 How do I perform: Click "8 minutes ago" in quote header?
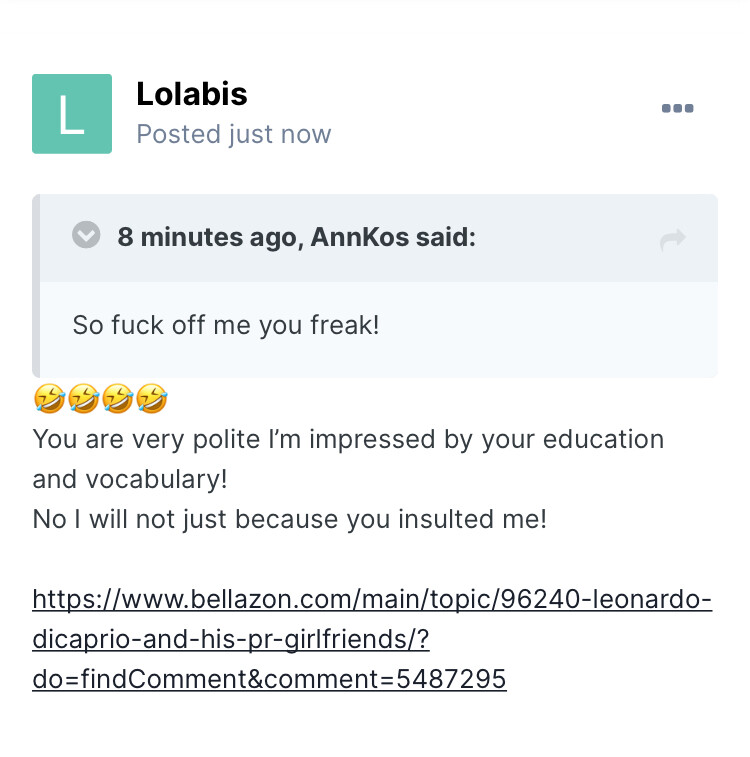[207, 237]
